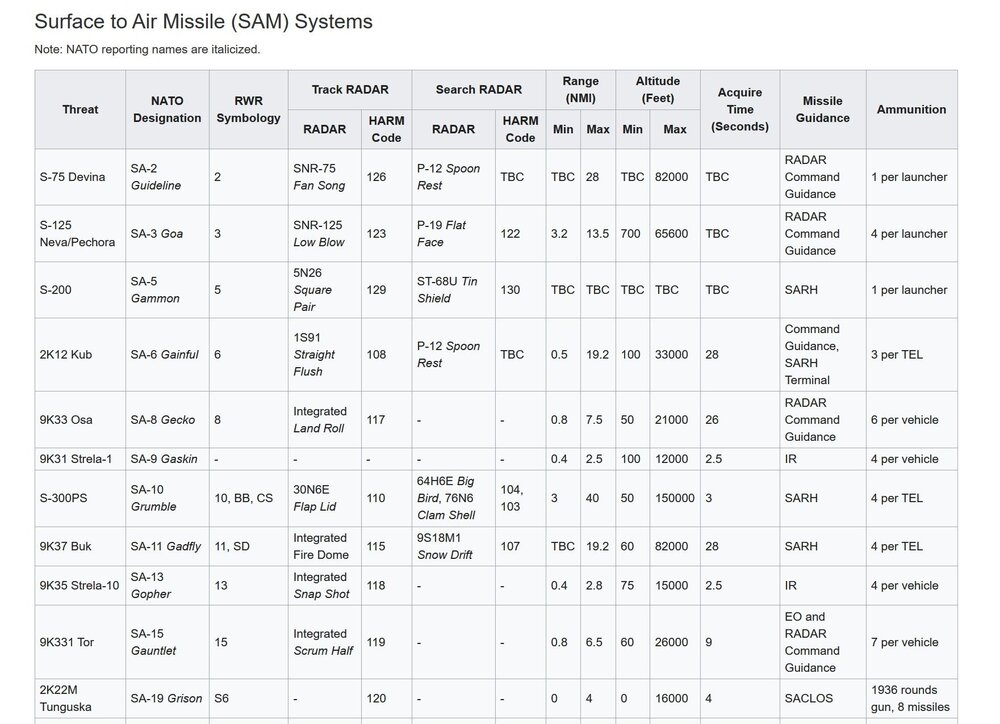Click the Track RADAR header cell
Viewport: 1000px width, 724px height.
coord(349,89)
